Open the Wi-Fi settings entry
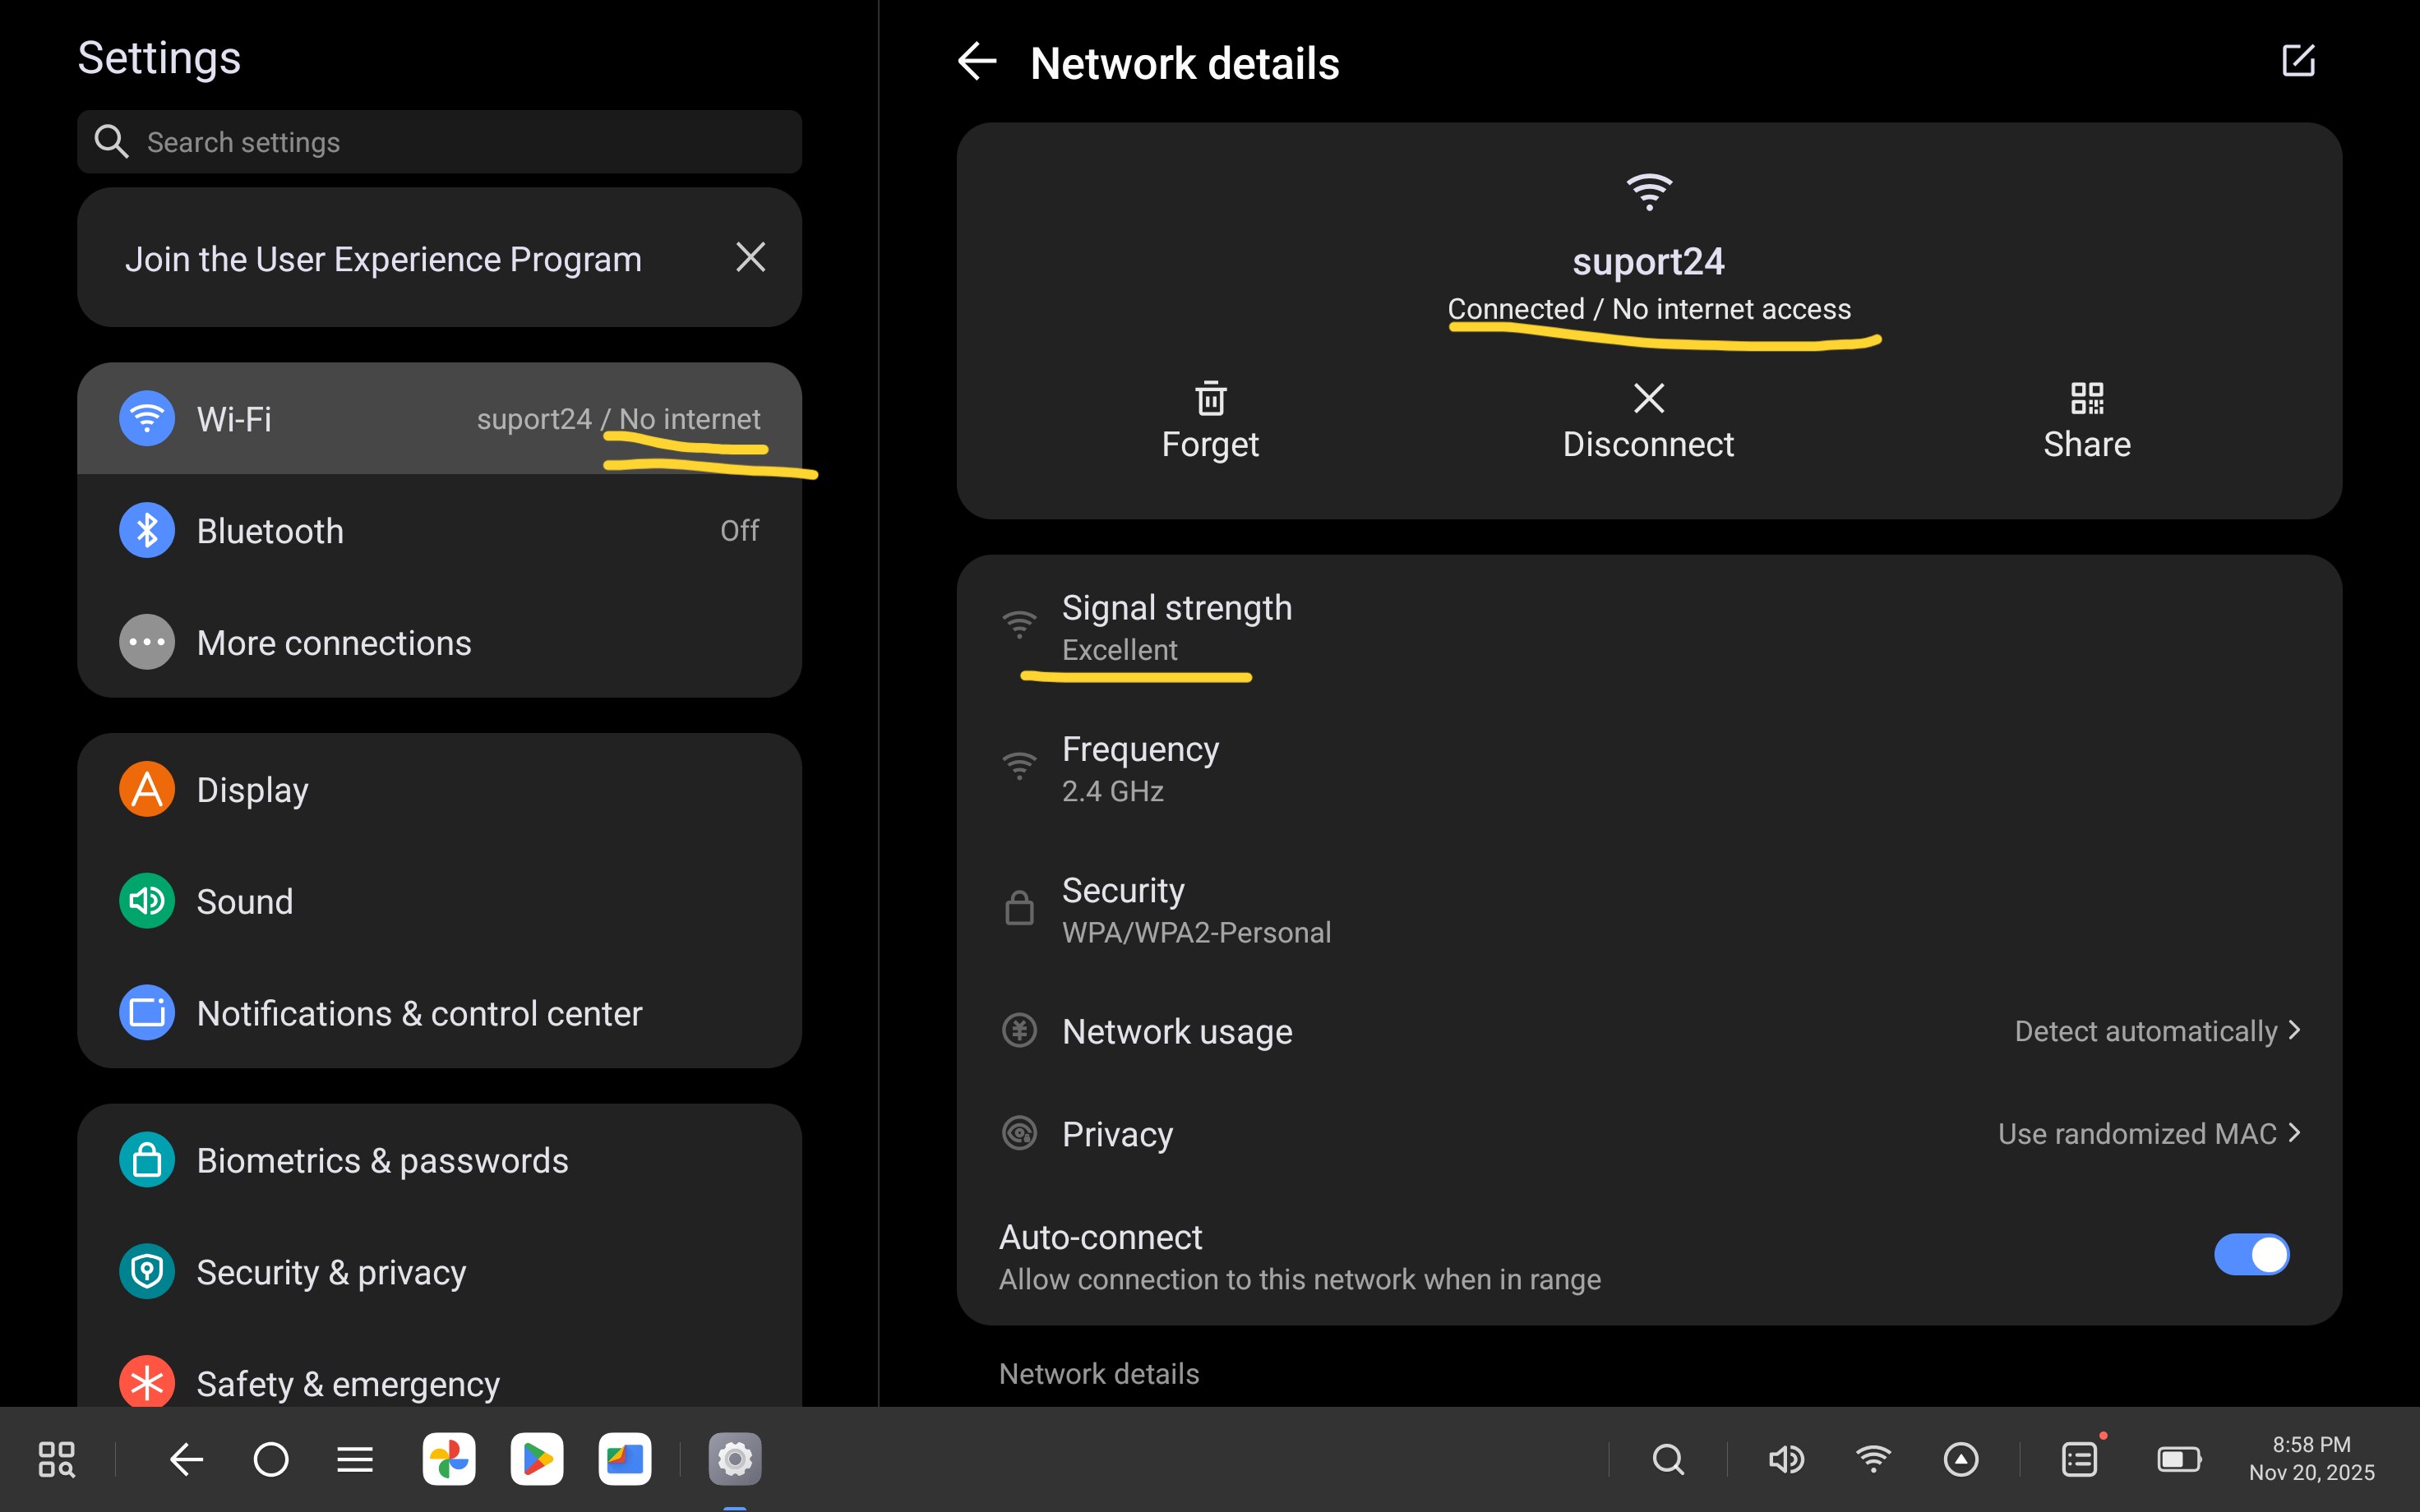Screen dimensions: 2420x1512 [439, 418]
